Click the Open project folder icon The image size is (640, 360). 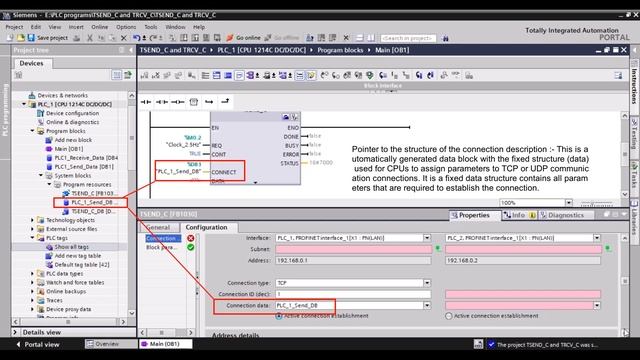(20, 38)
